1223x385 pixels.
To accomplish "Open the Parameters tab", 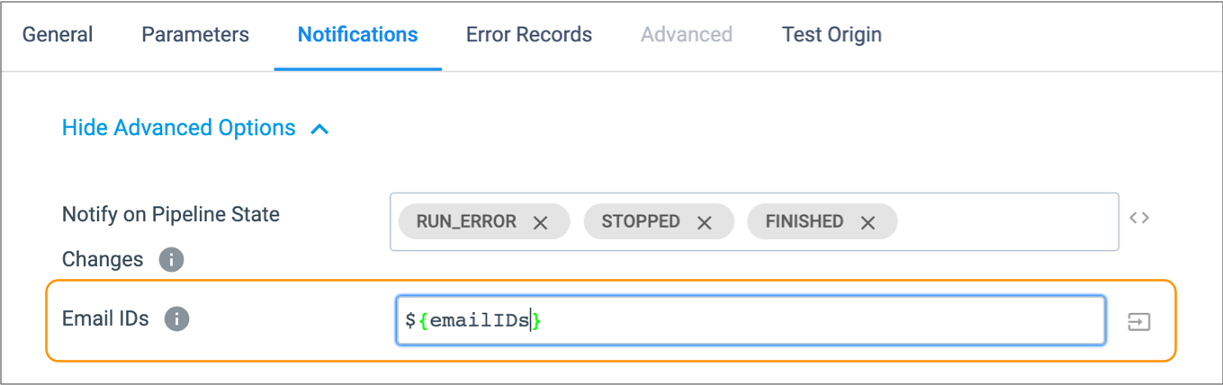I will click(195, 34).
